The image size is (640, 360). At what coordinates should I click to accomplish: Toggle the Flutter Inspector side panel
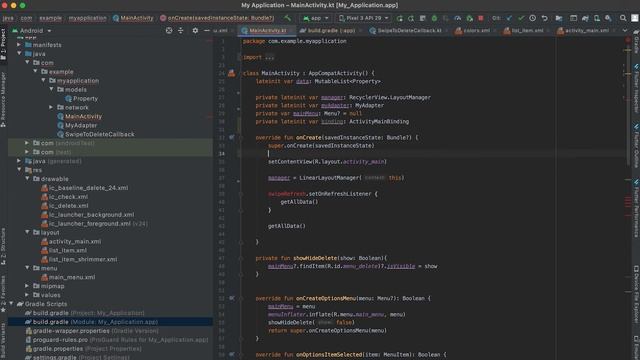tap(636, 88)
